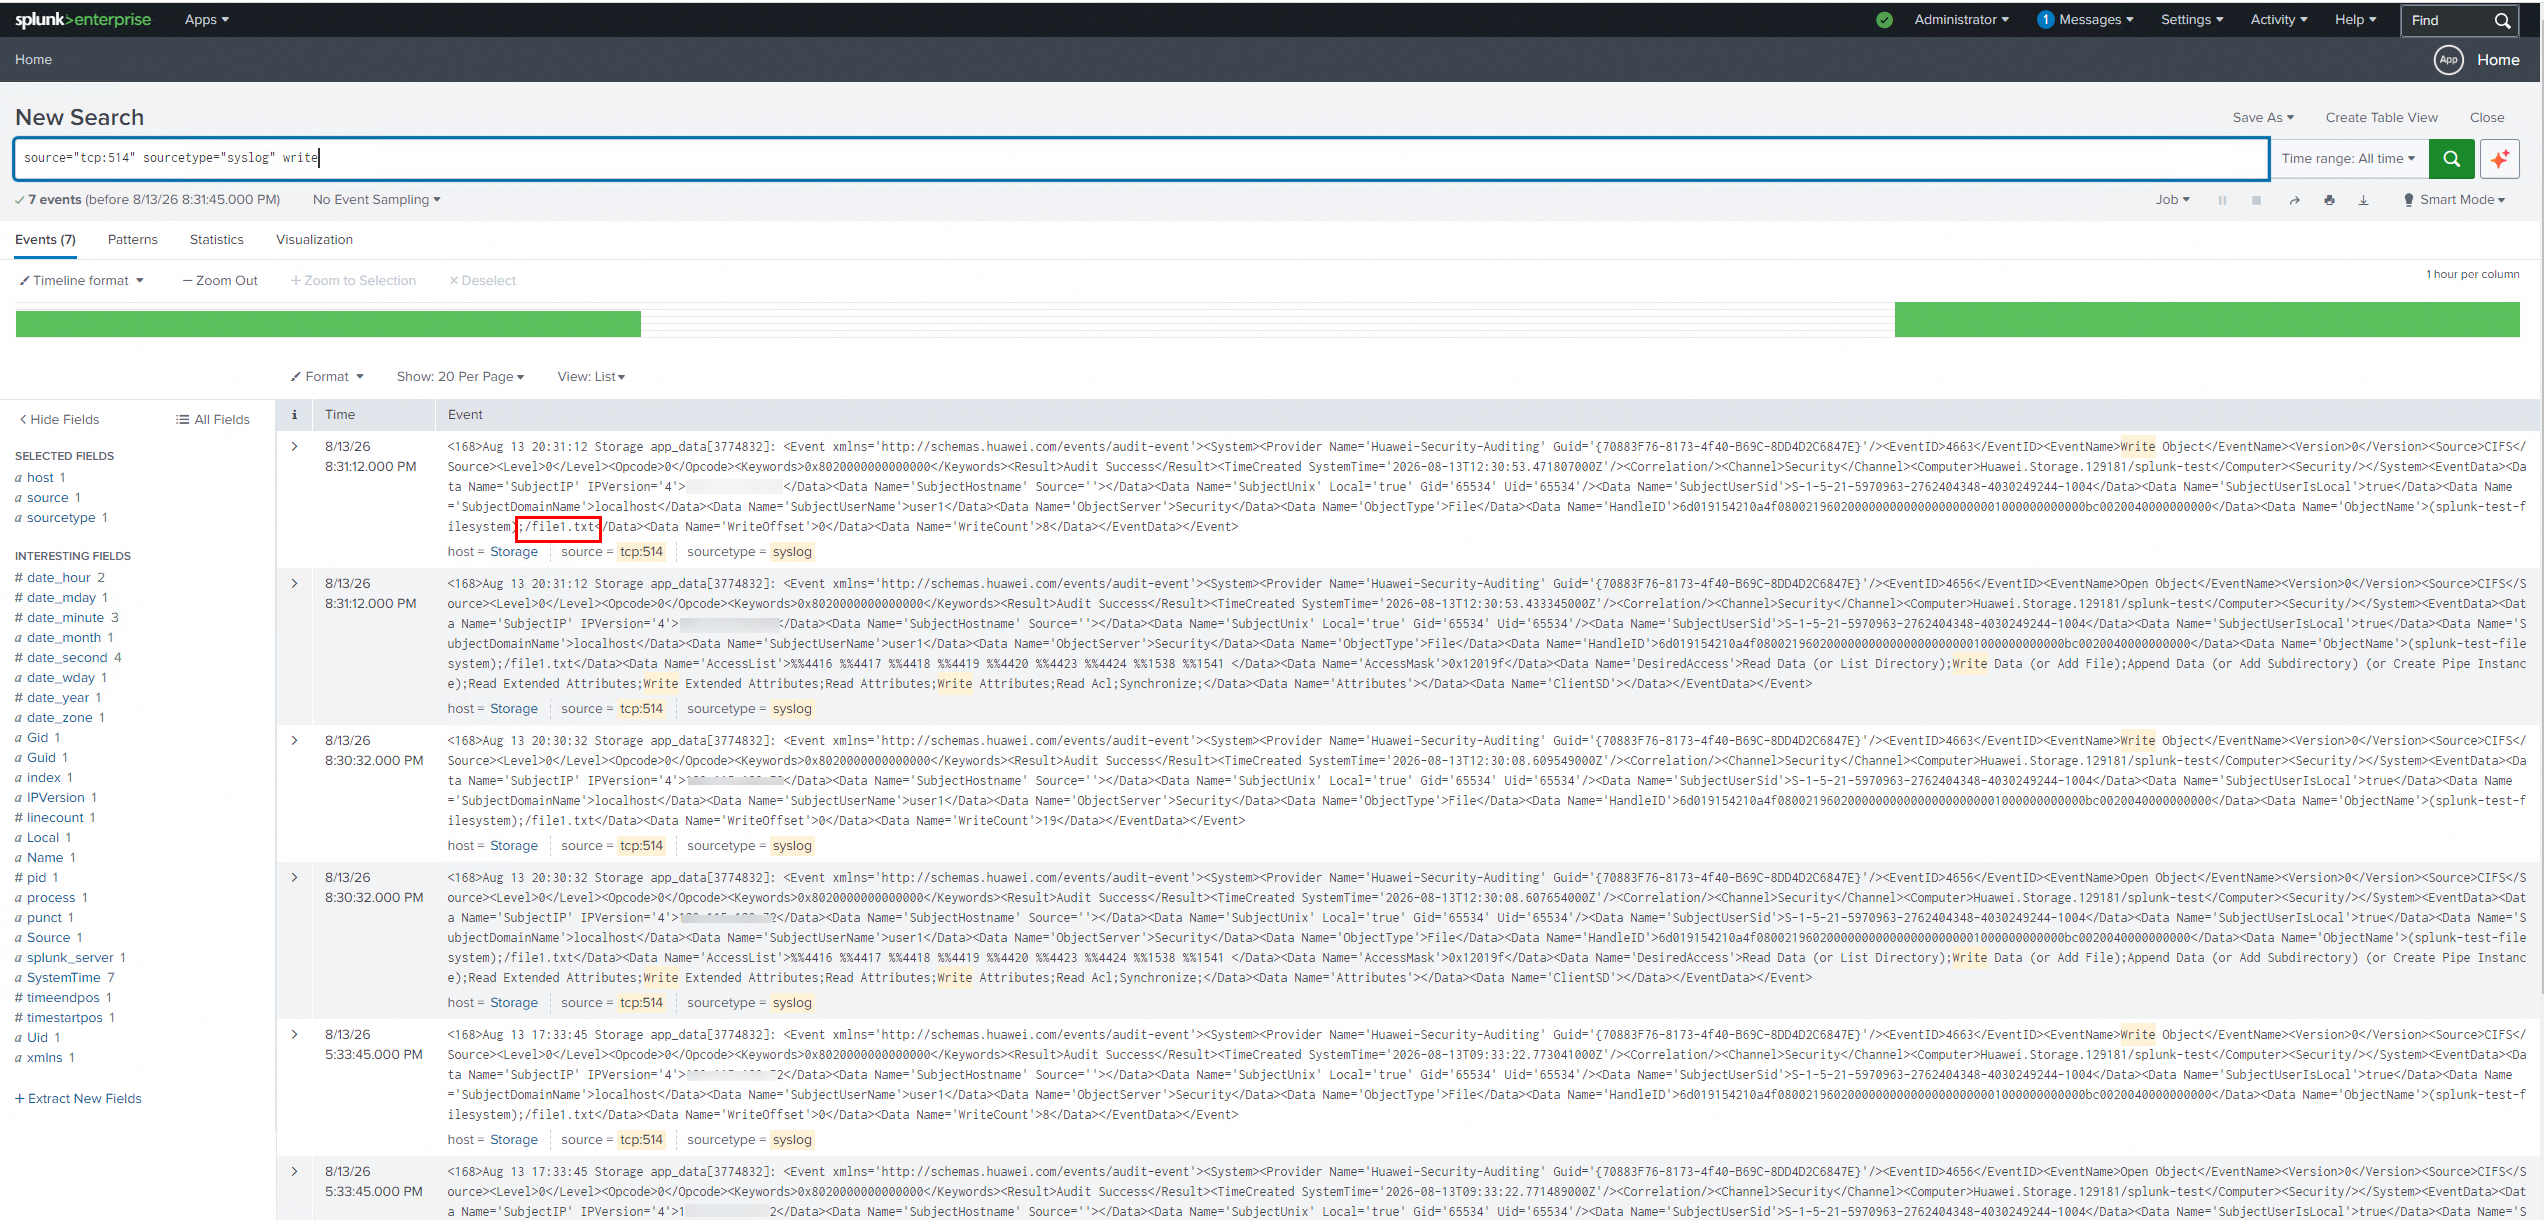This screenshot has height=1220, width=2544.
Task: Switch to the Patterns tab
Action: [x=133, y=240]
